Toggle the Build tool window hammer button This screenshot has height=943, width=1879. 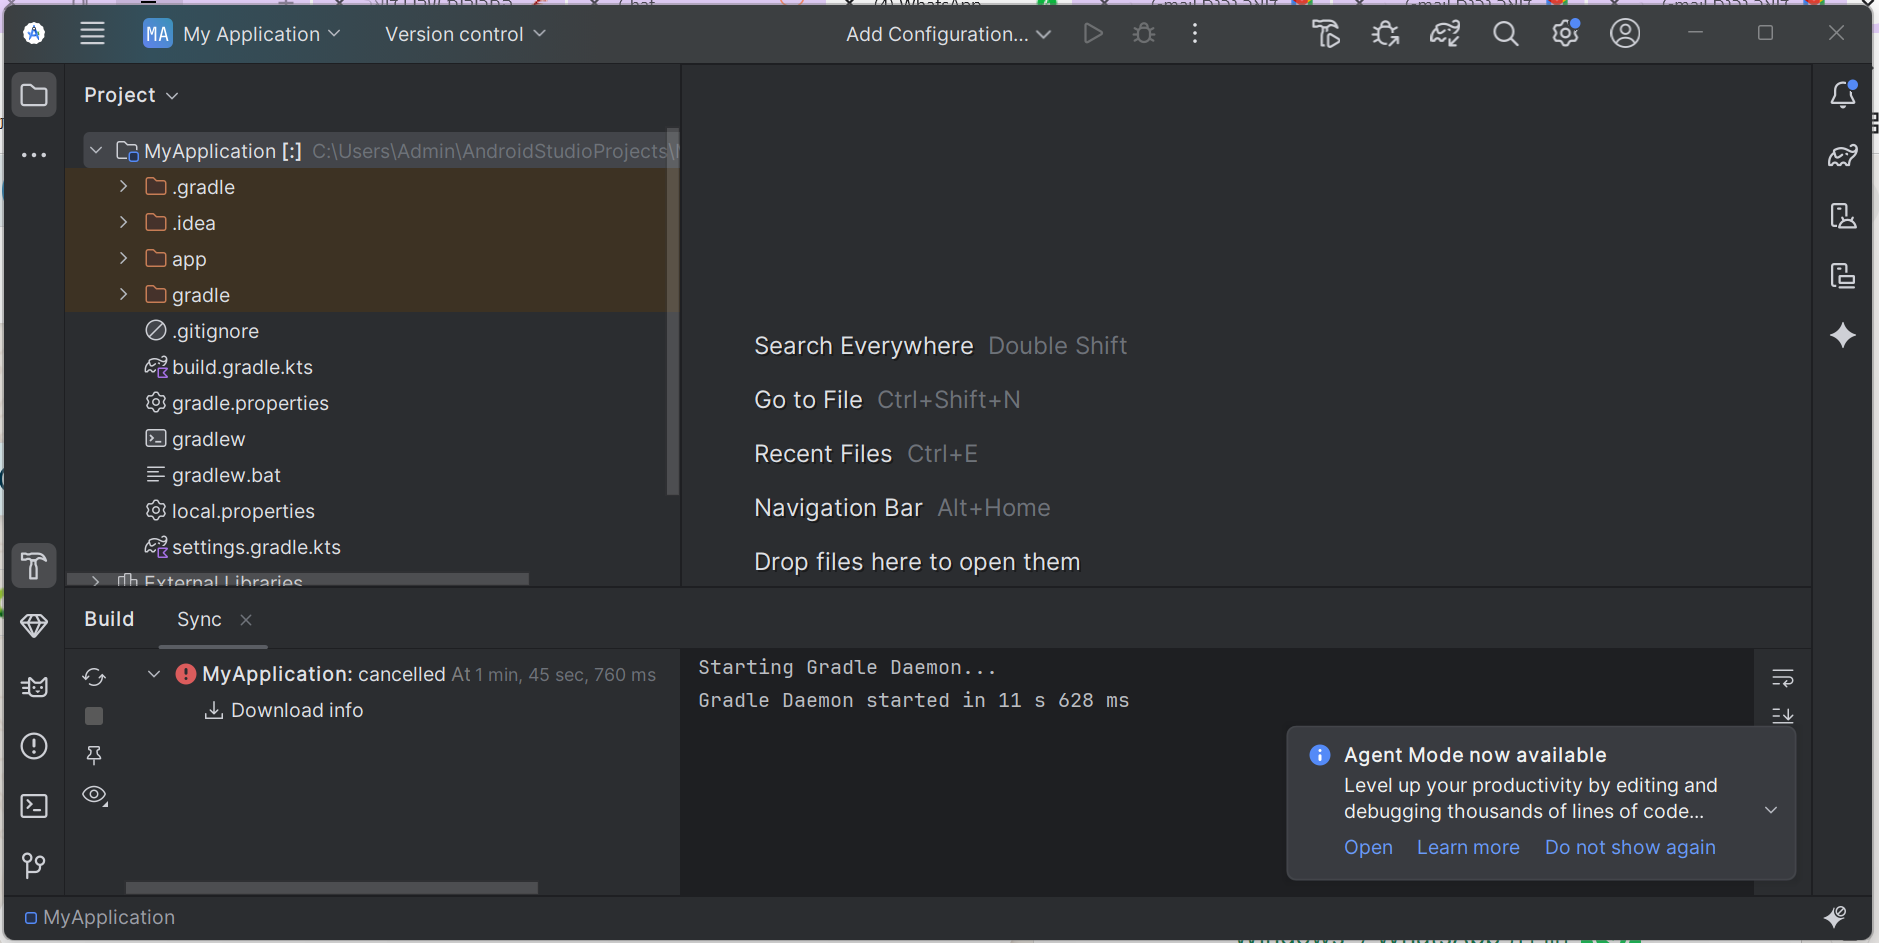click(x=34, y=566)
